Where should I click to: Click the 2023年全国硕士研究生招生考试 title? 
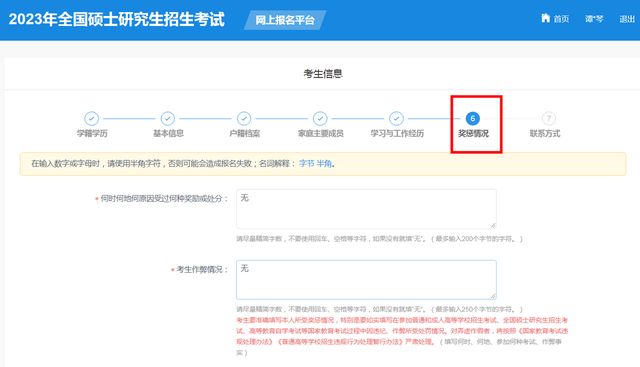point(117,19)
